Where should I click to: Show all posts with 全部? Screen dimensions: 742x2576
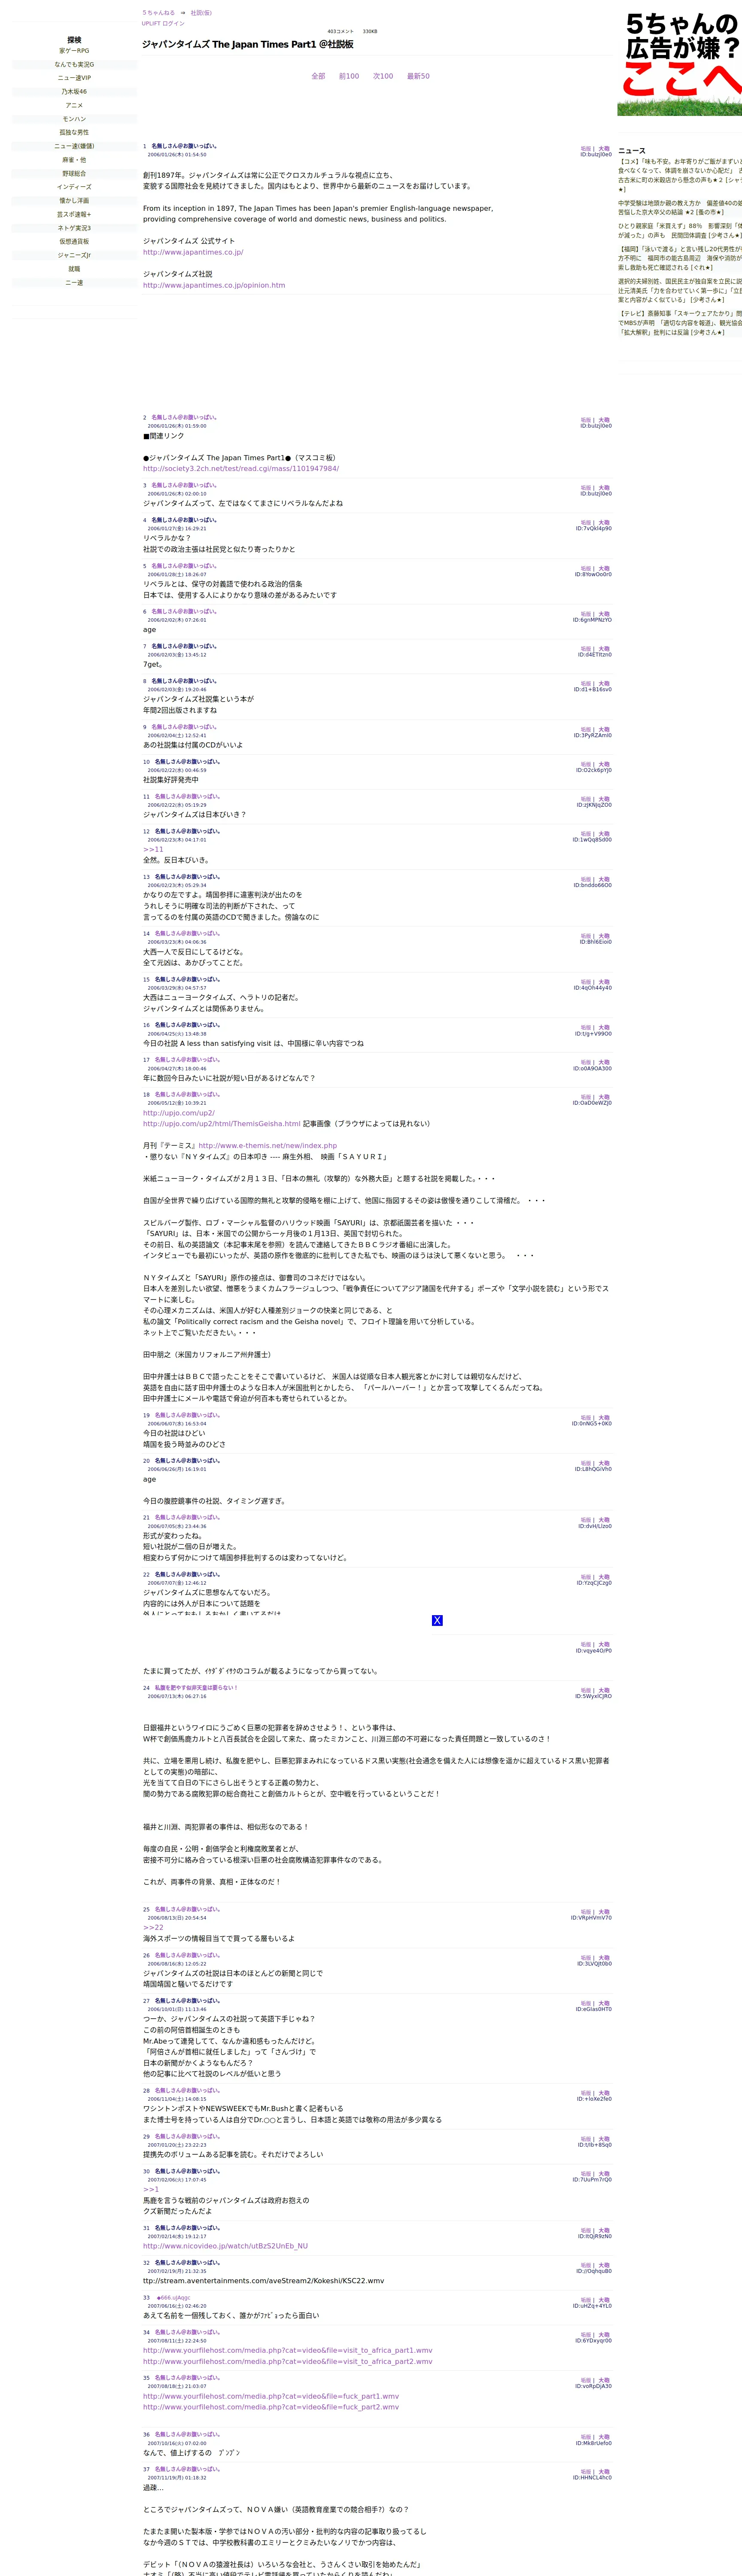pos(318,76)
